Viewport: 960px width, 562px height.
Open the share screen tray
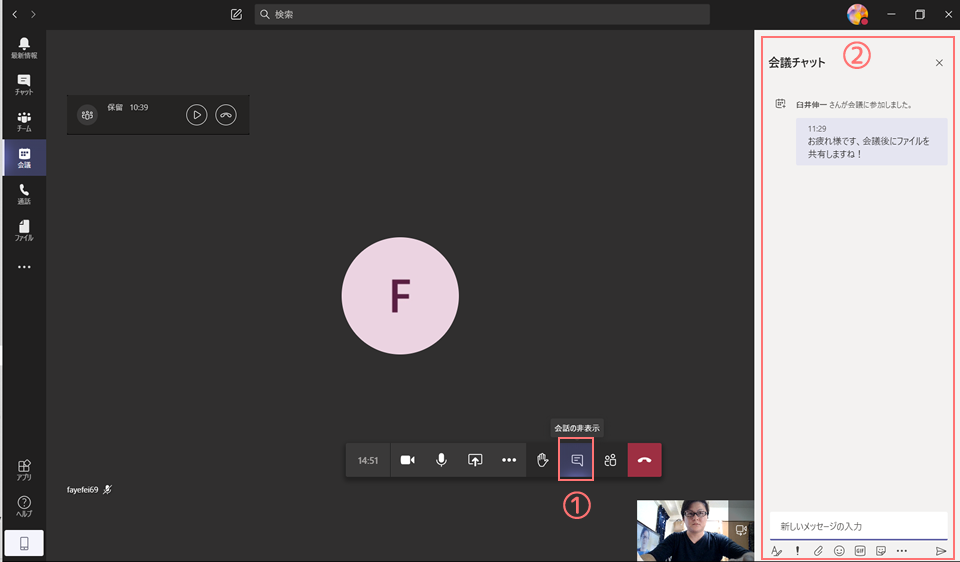pyautogui.click(x=475, y=460)
